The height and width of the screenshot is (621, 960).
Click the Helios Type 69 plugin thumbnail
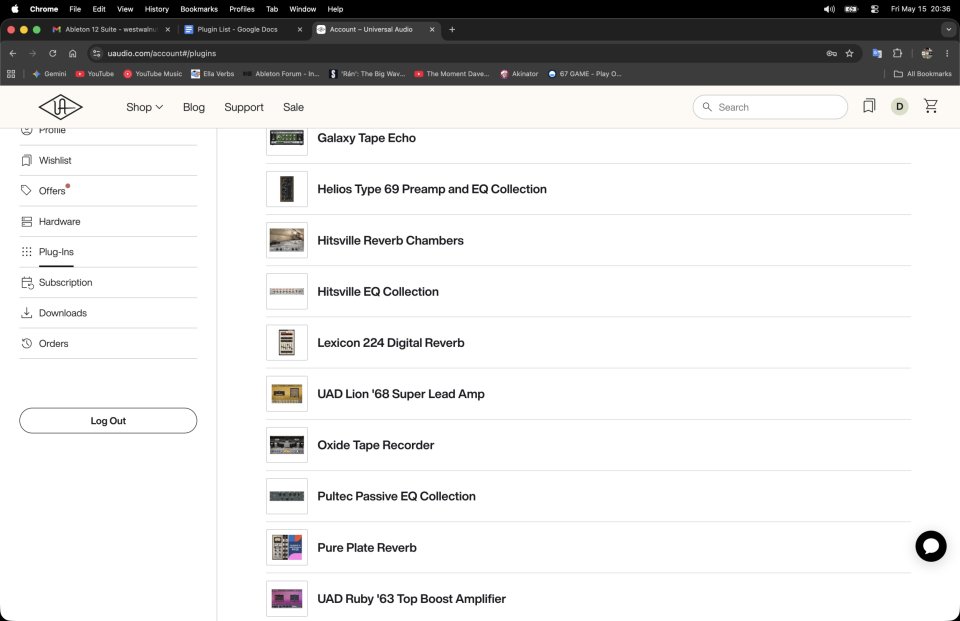287,189
